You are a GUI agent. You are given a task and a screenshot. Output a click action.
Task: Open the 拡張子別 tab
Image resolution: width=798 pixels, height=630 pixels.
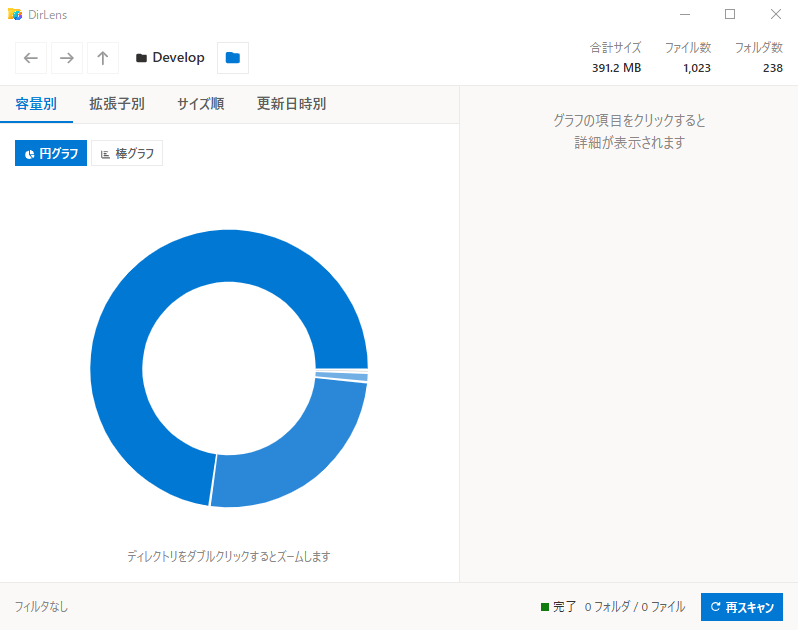click(x=117, y=104)
